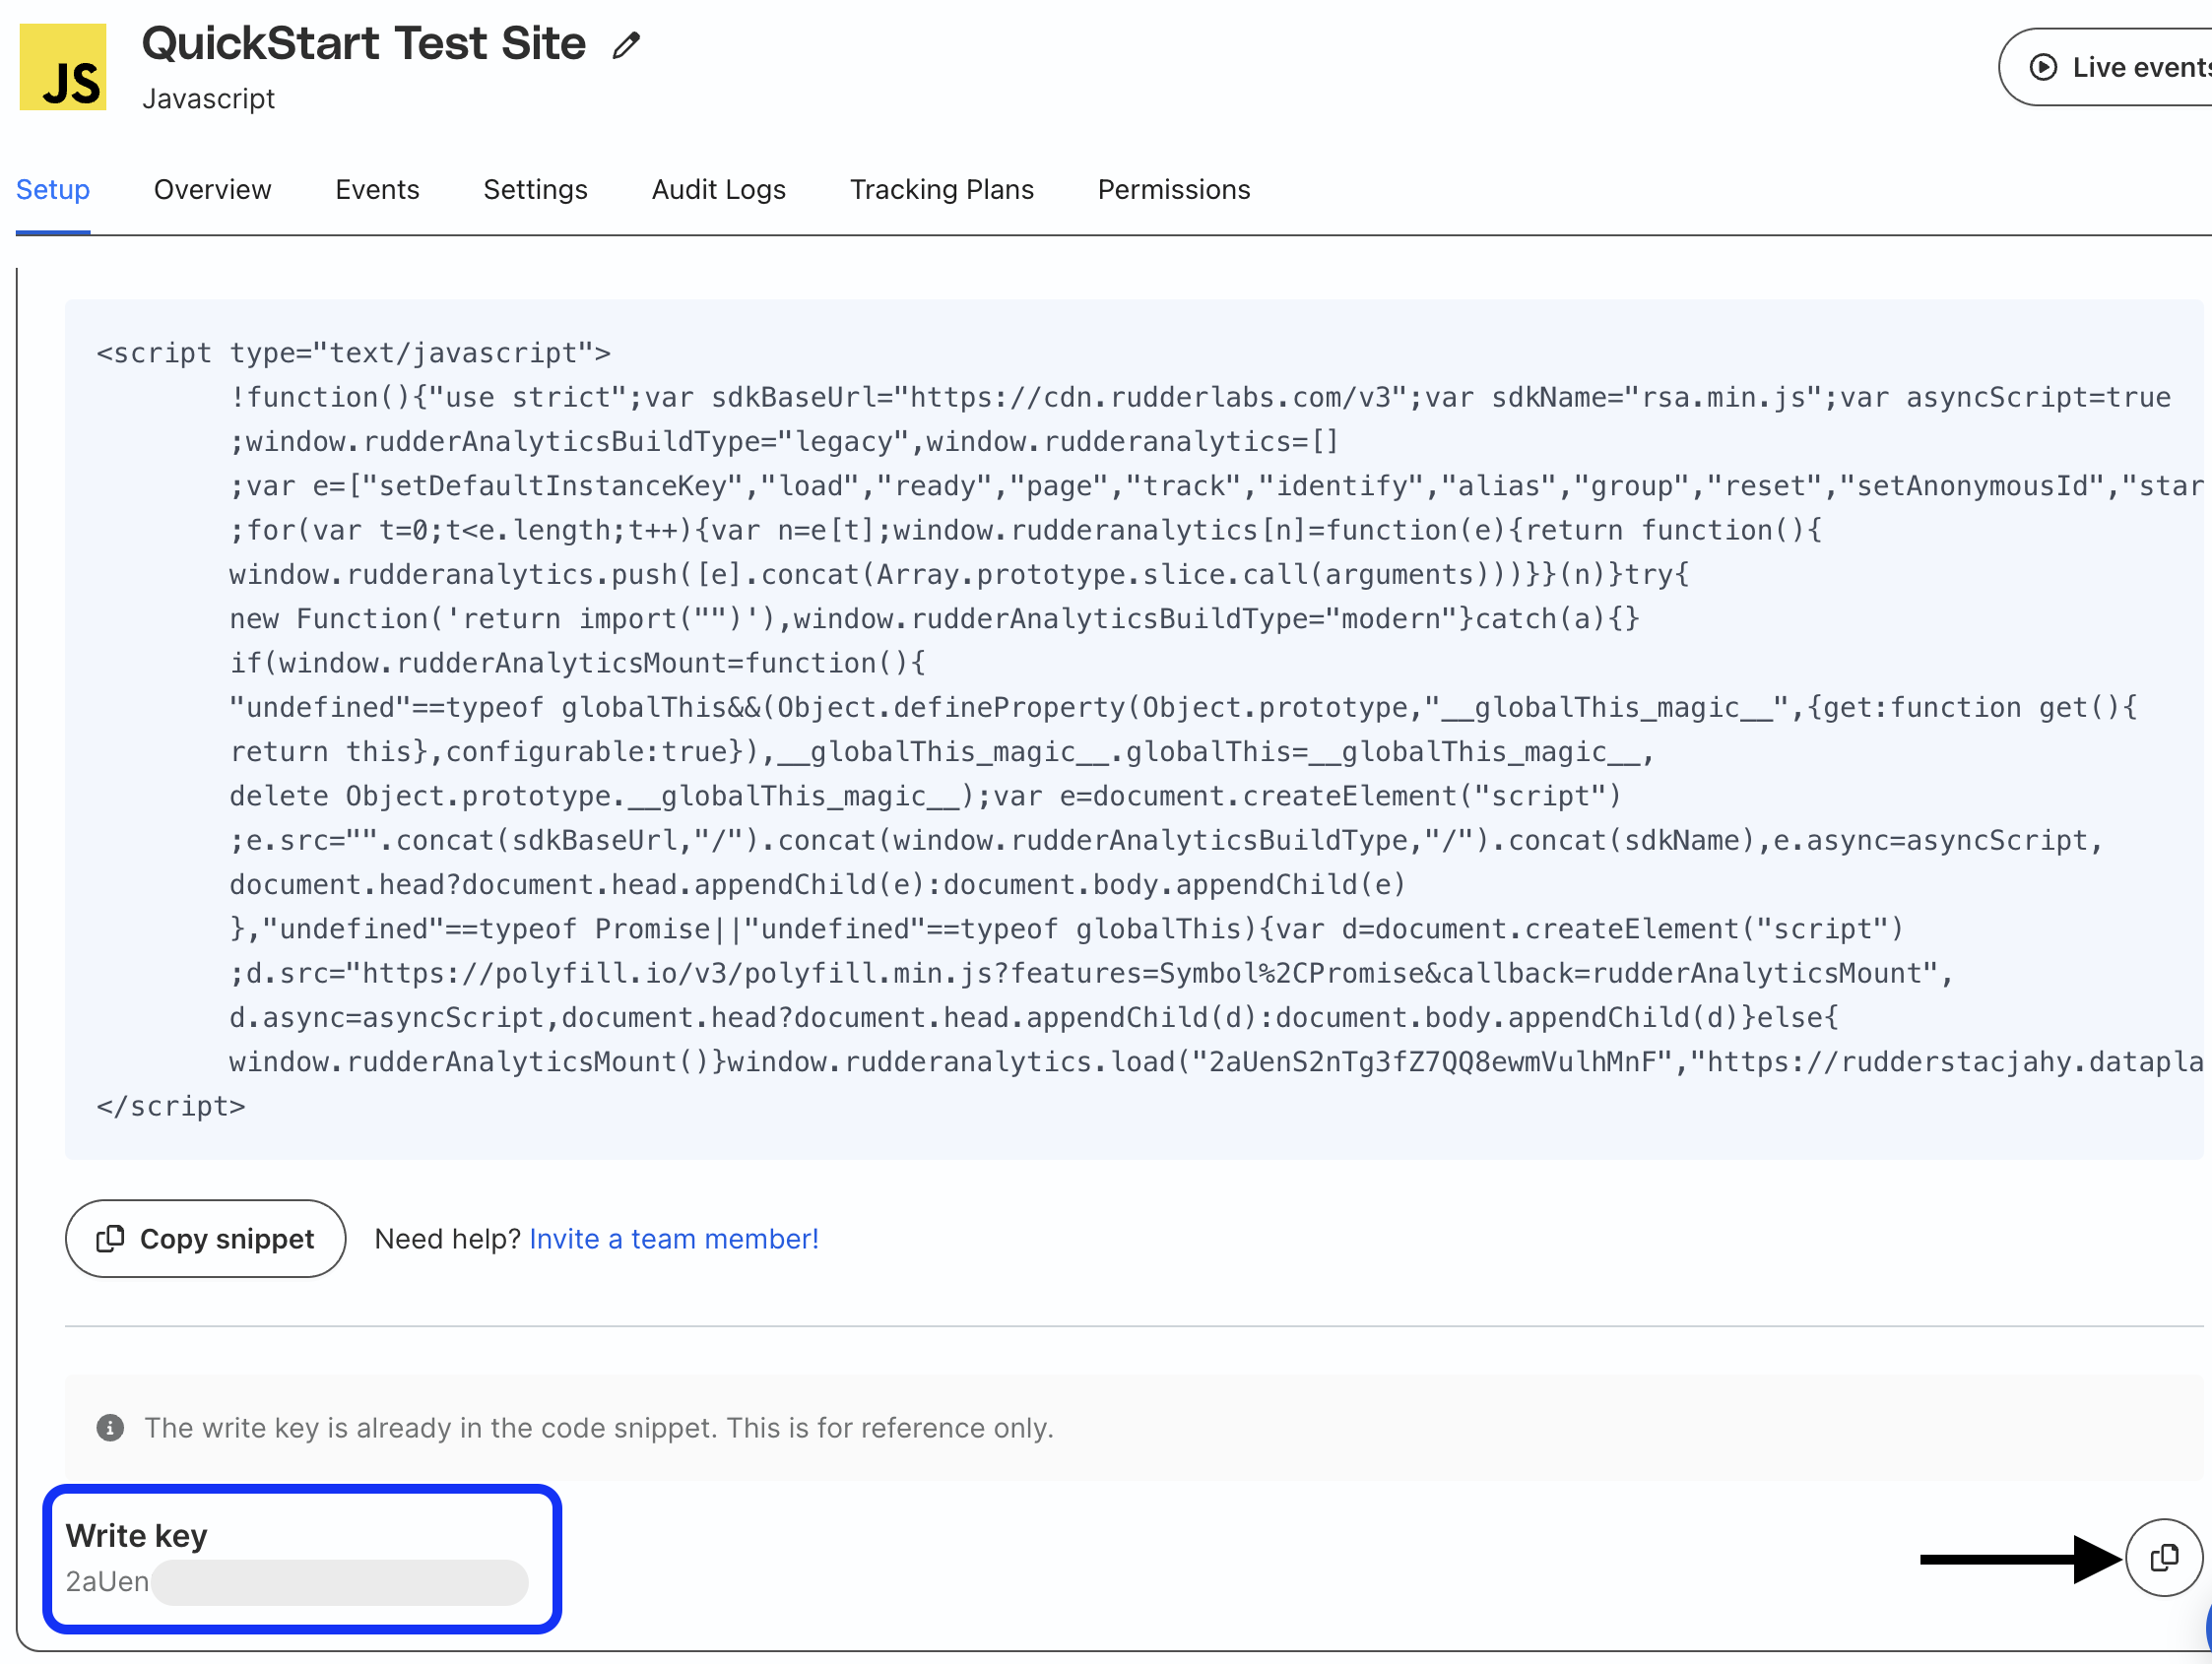
Task: Click the line beginning 'new Function('
Action: pyautogui.click(x=935, y=618)
